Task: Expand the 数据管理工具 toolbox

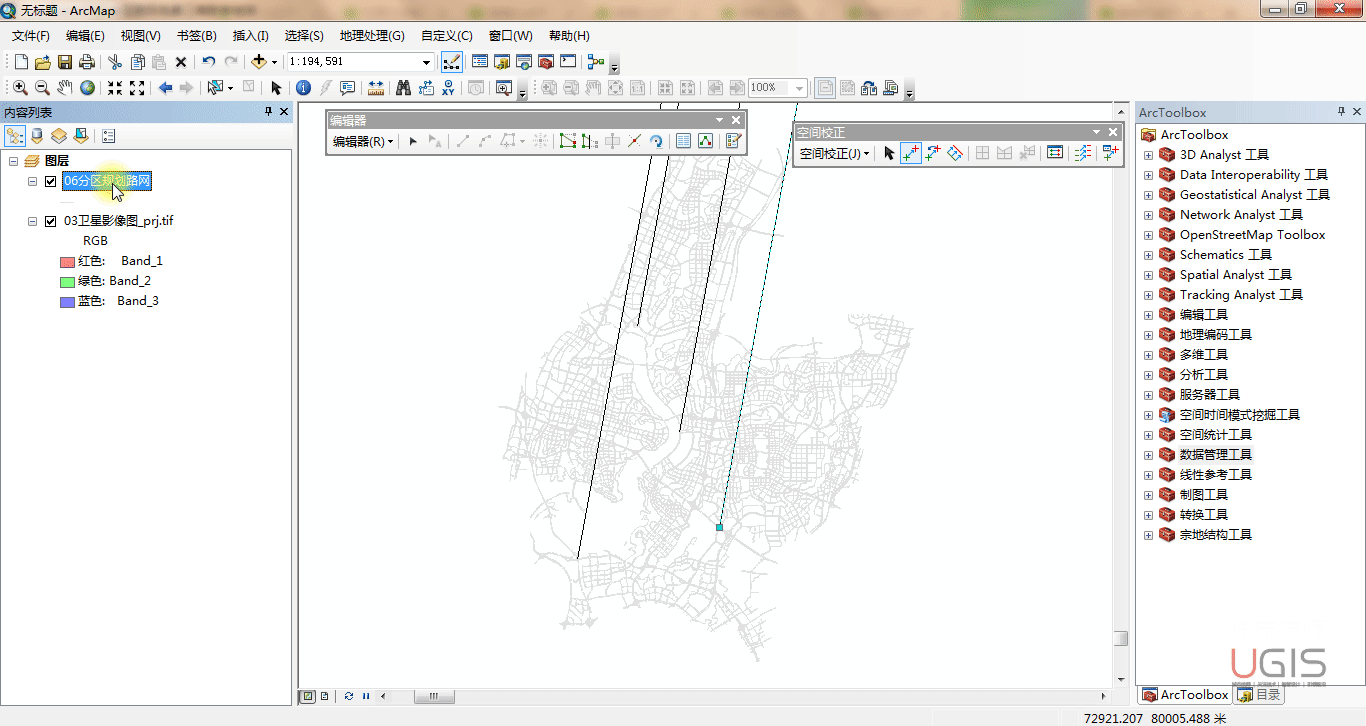Action: 1148,455
